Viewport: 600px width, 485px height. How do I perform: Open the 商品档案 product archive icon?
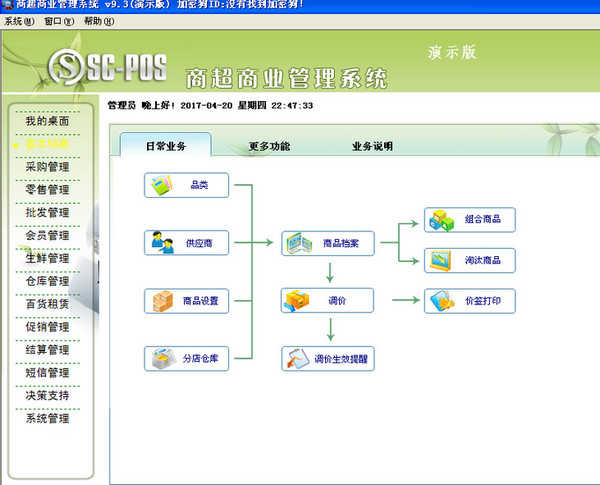(298, 243)
